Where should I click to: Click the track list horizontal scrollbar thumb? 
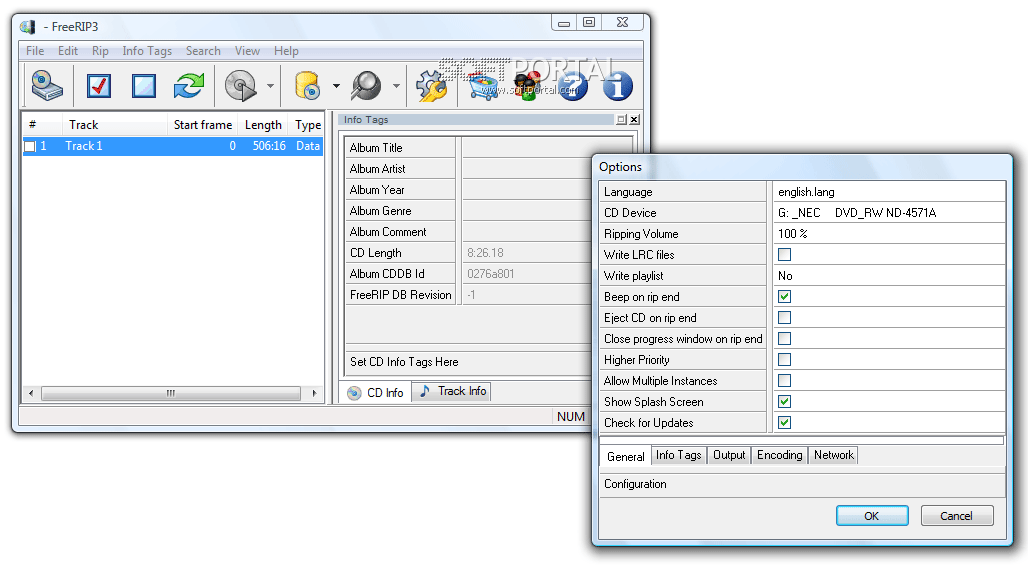[171, 393]
